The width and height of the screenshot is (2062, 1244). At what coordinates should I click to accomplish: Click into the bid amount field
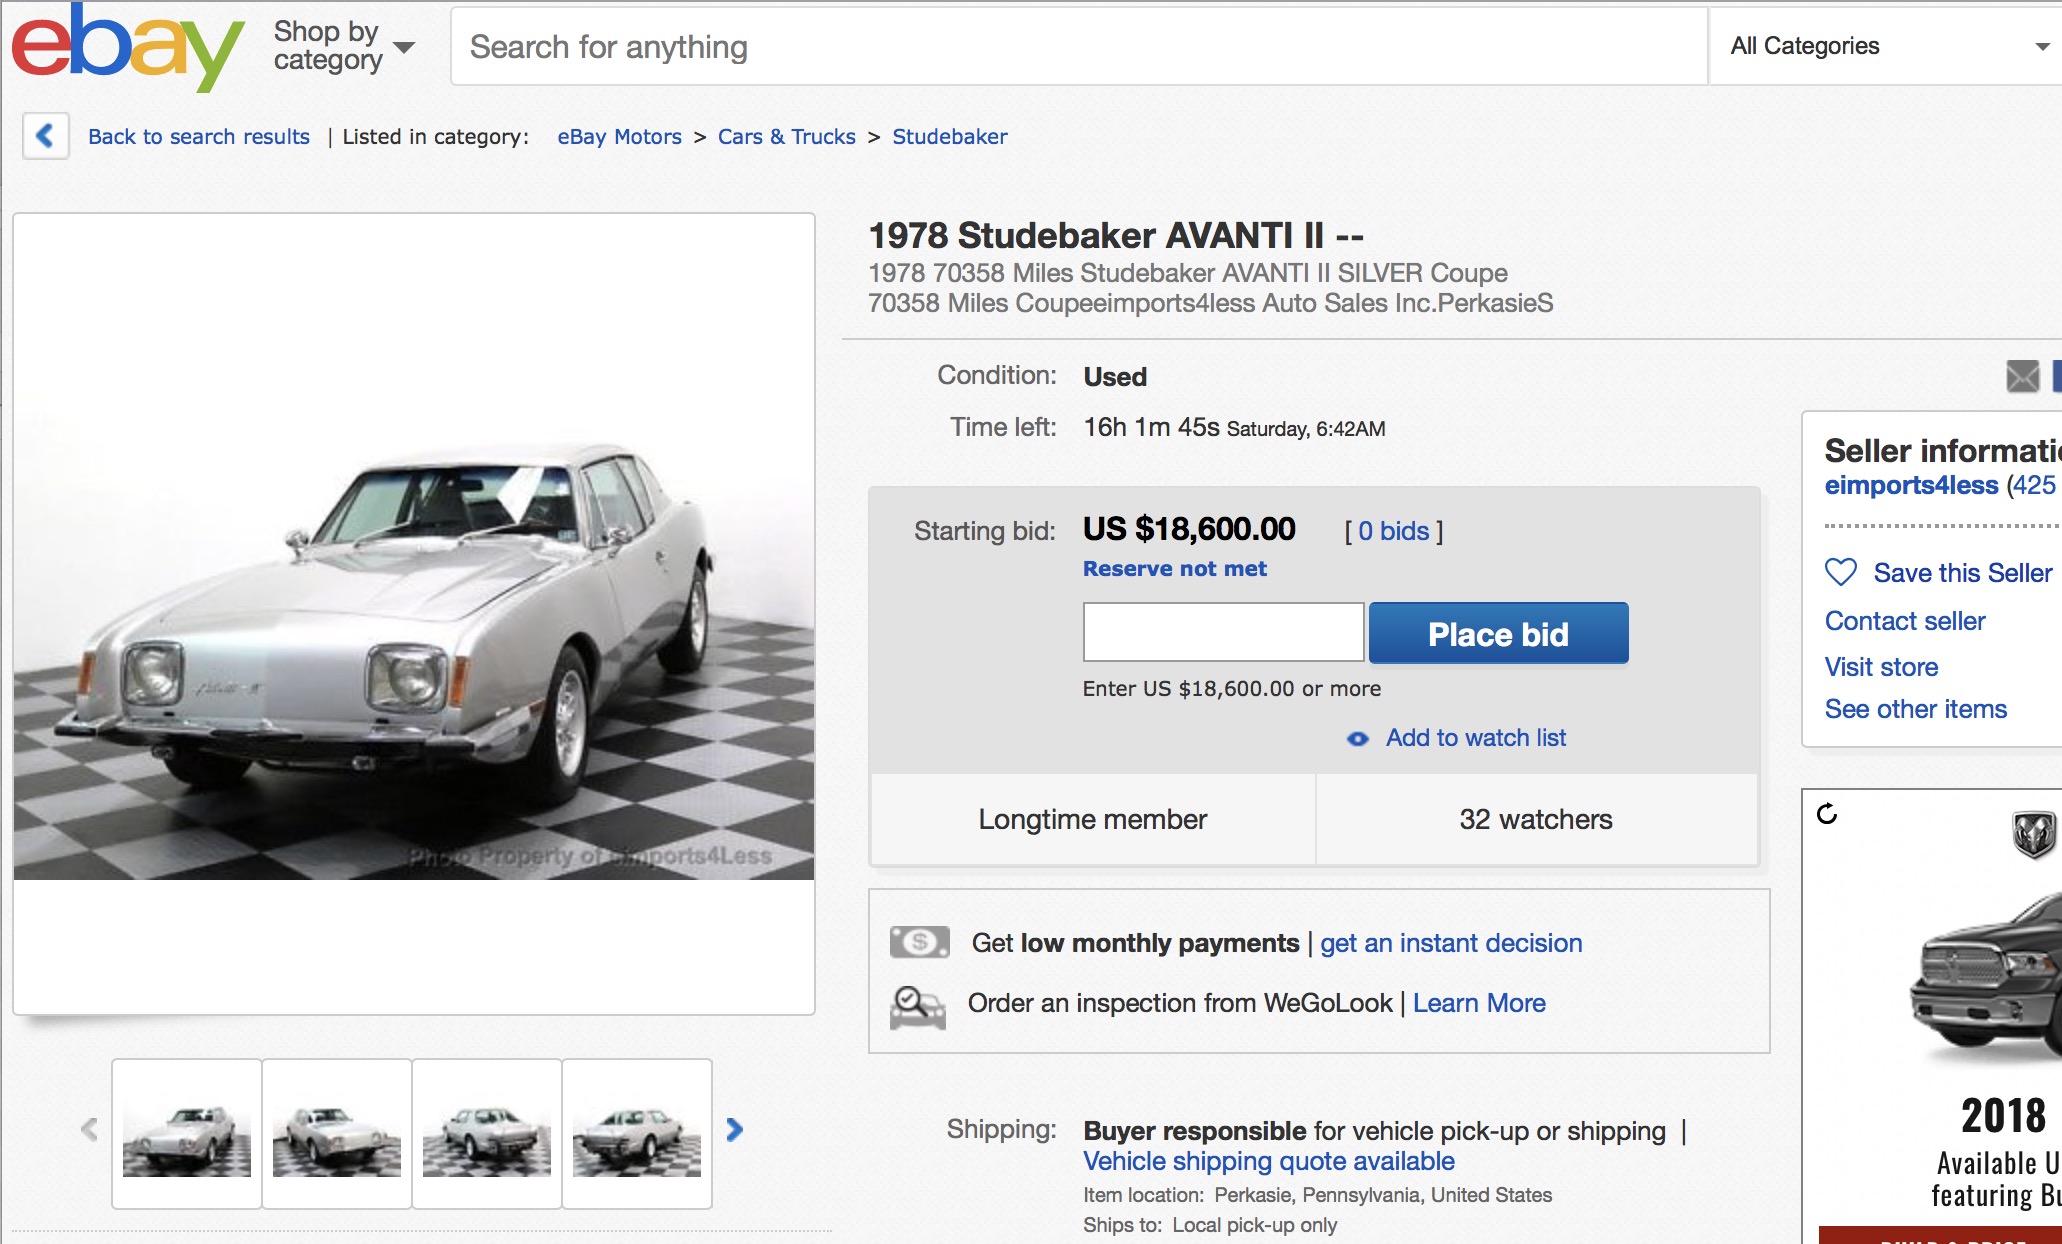(1223, 632)
